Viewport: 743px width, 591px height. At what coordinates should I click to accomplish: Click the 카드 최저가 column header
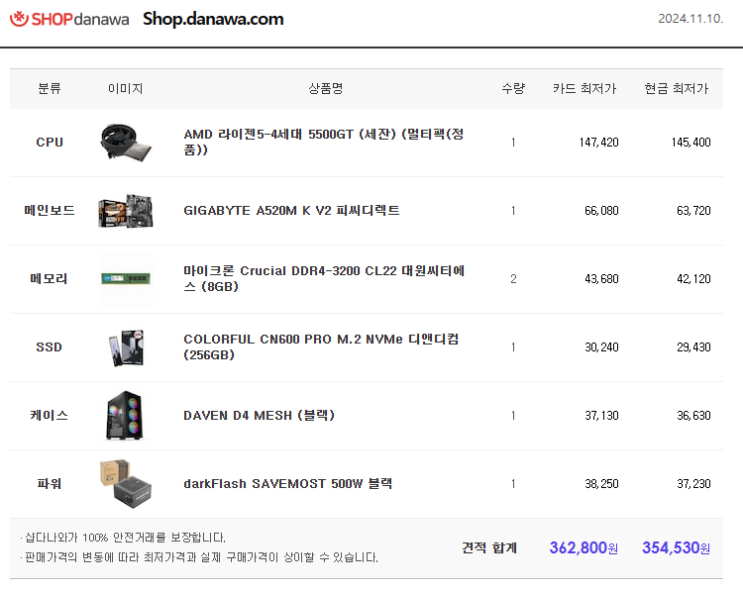(x=584, y=88)
